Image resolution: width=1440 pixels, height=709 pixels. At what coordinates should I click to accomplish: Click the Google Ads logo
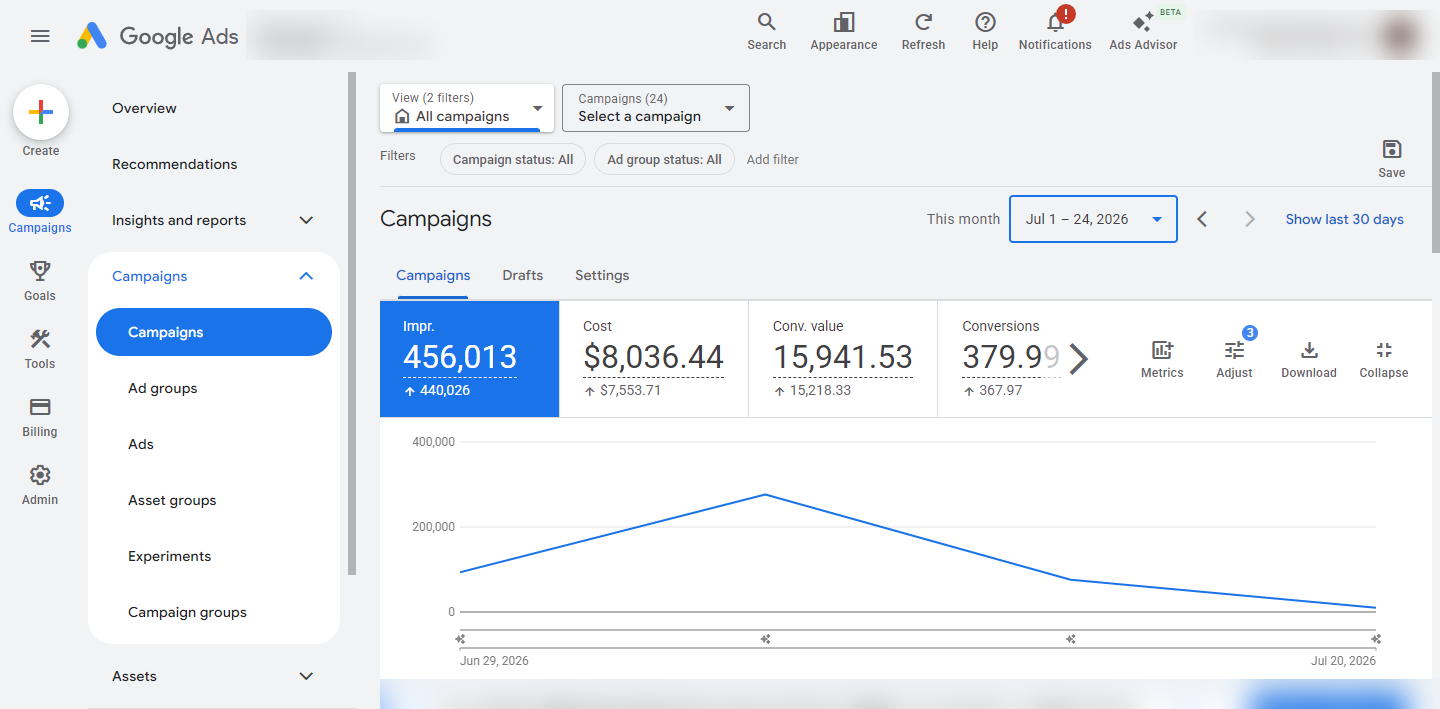pos(158,36)
